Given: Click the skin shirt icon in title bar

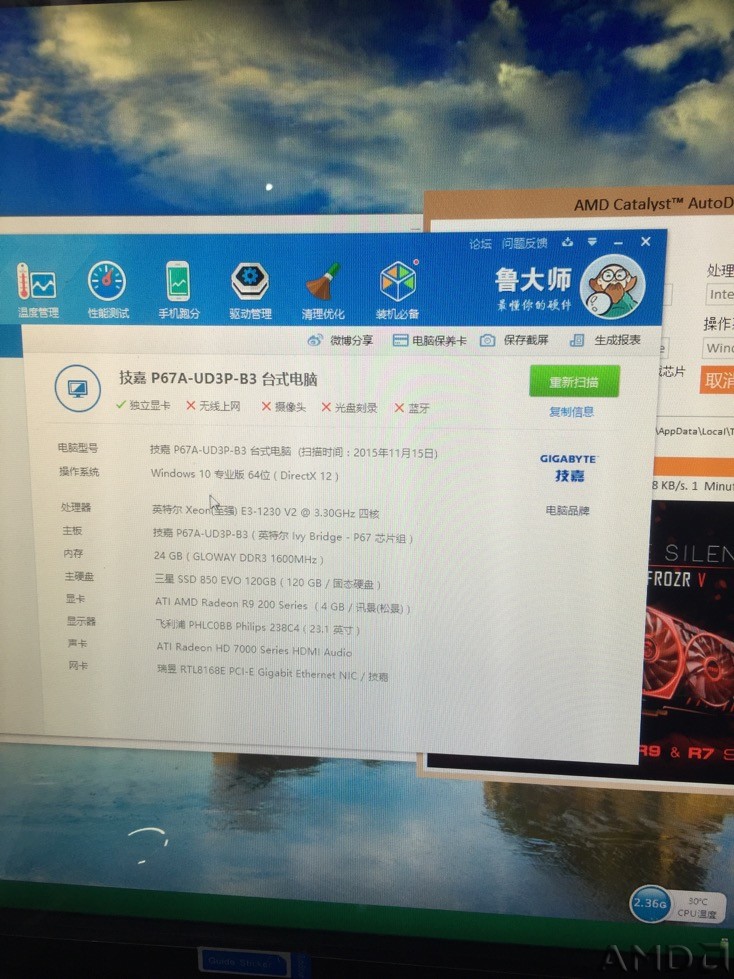Looking at the screenshot, I should (567, 242).
